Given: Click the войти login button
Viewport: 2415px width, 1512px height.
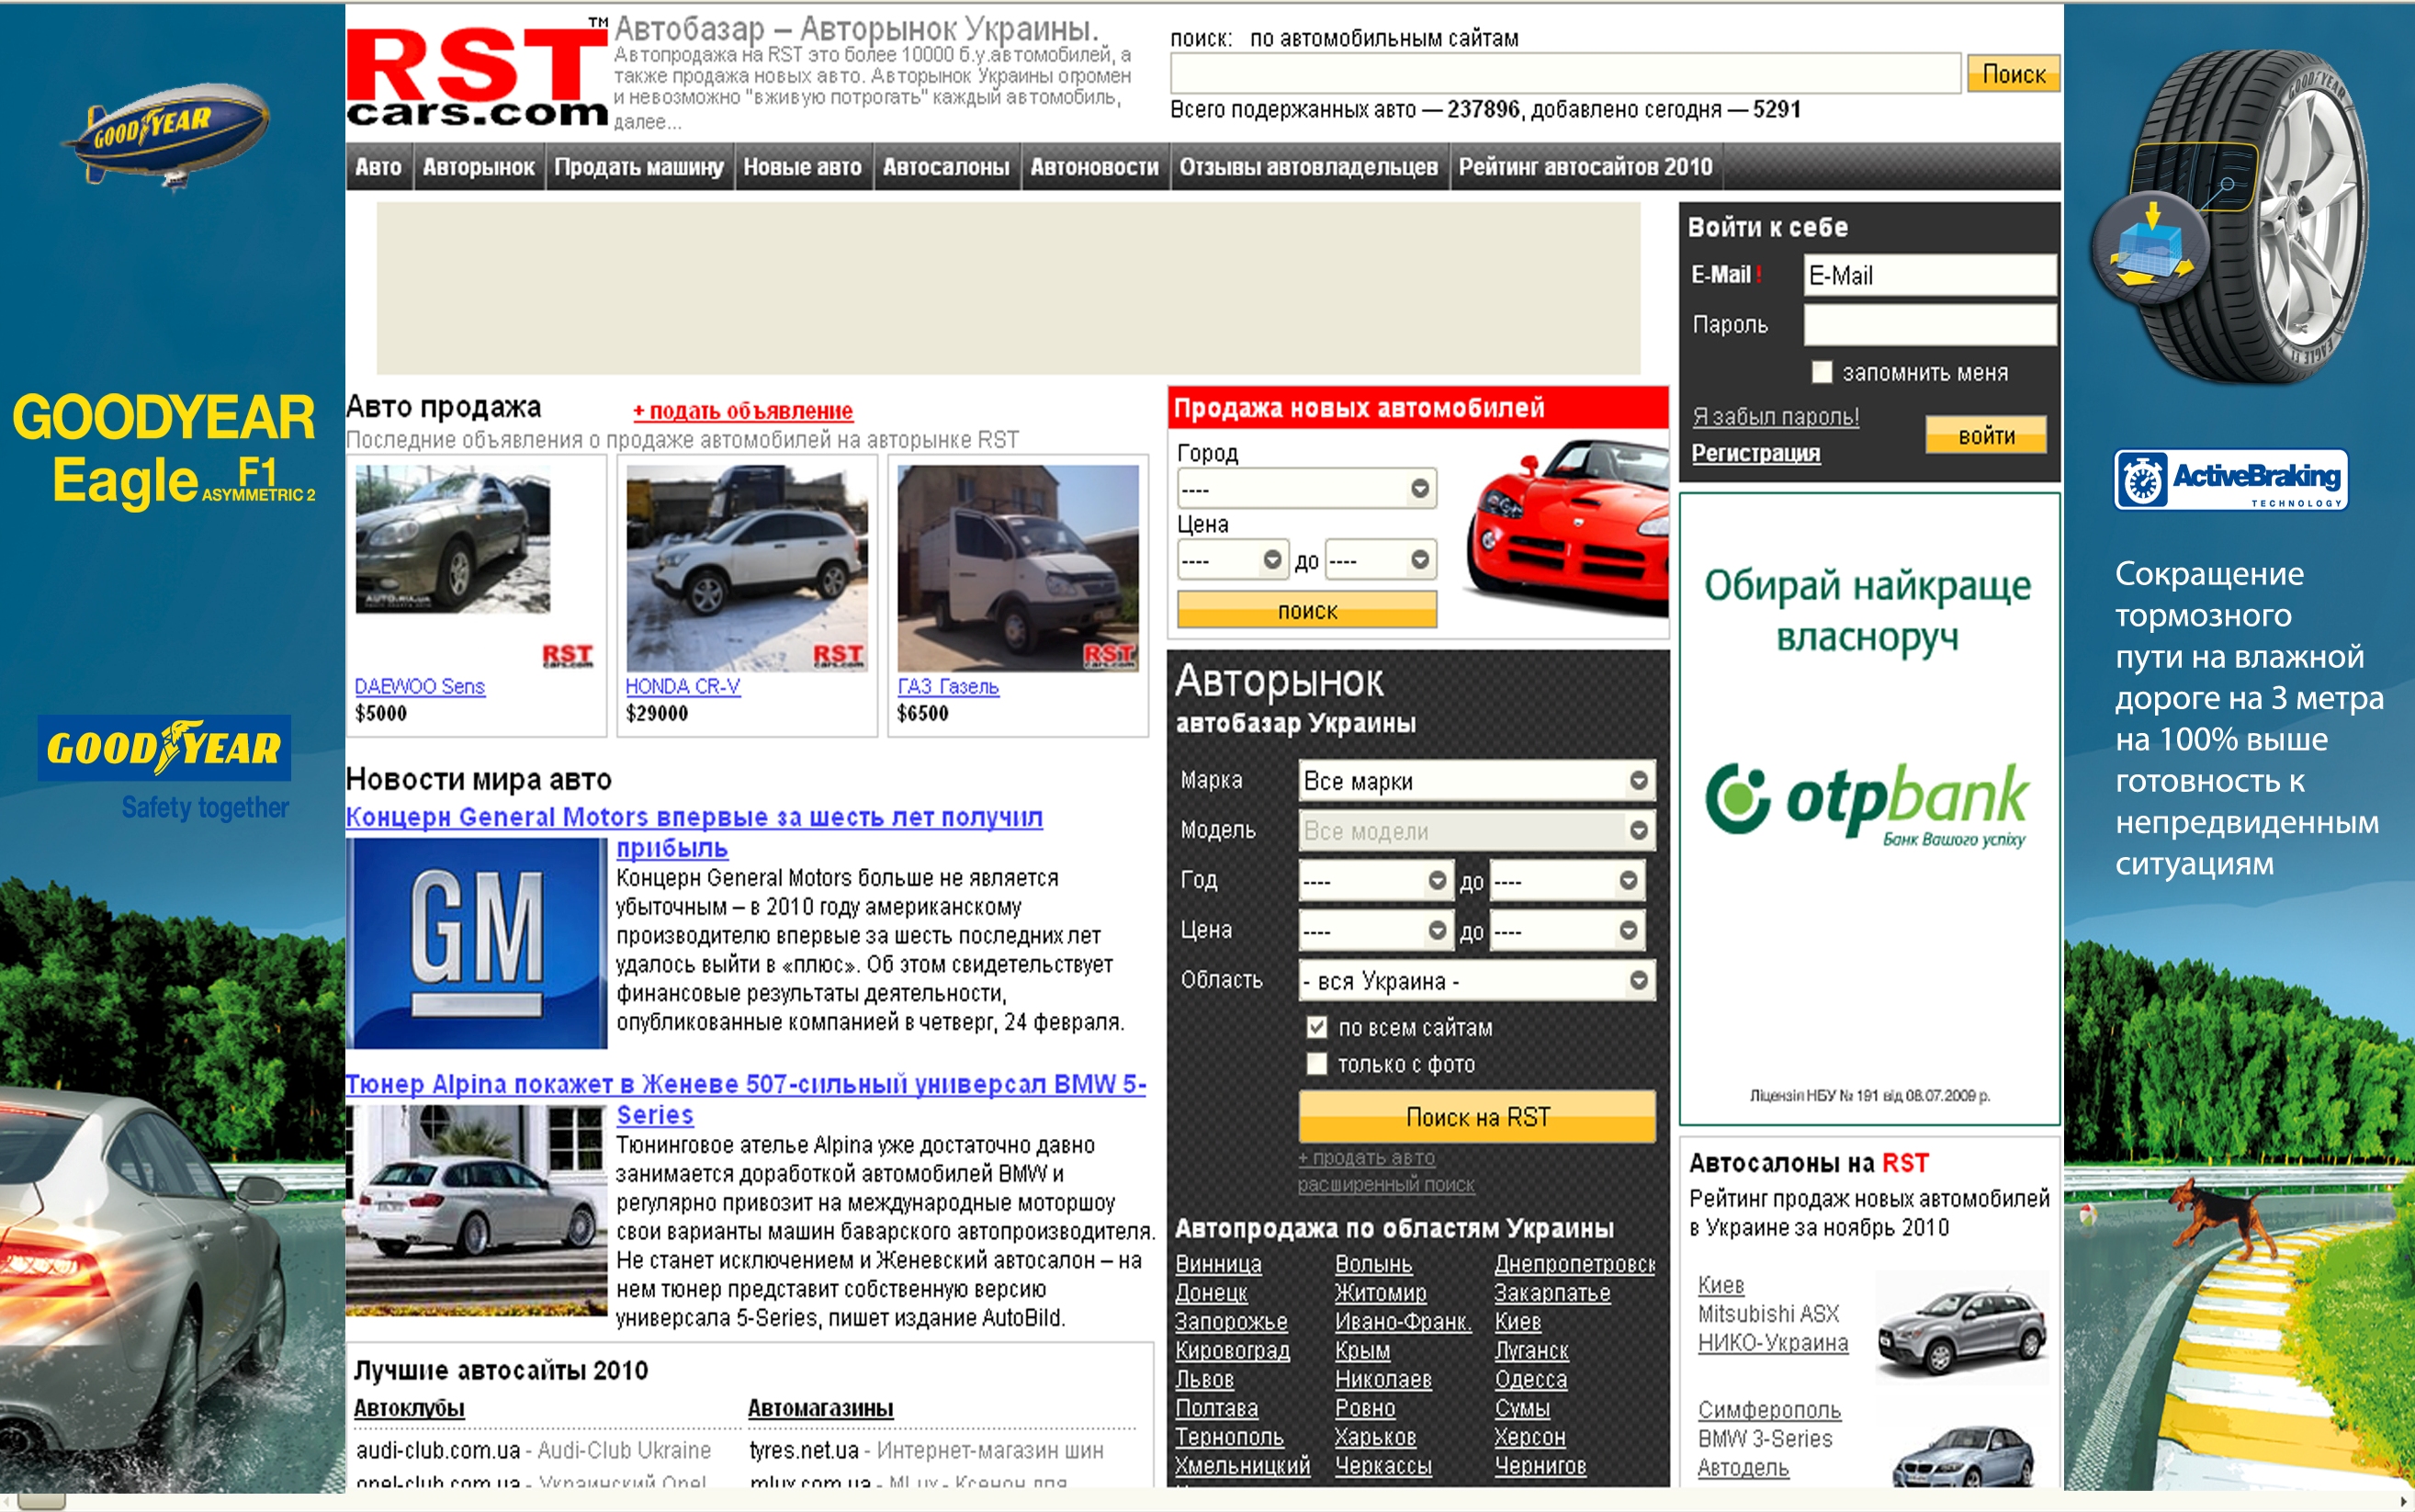Looking at the screenshot, I should click(1986, 435).
